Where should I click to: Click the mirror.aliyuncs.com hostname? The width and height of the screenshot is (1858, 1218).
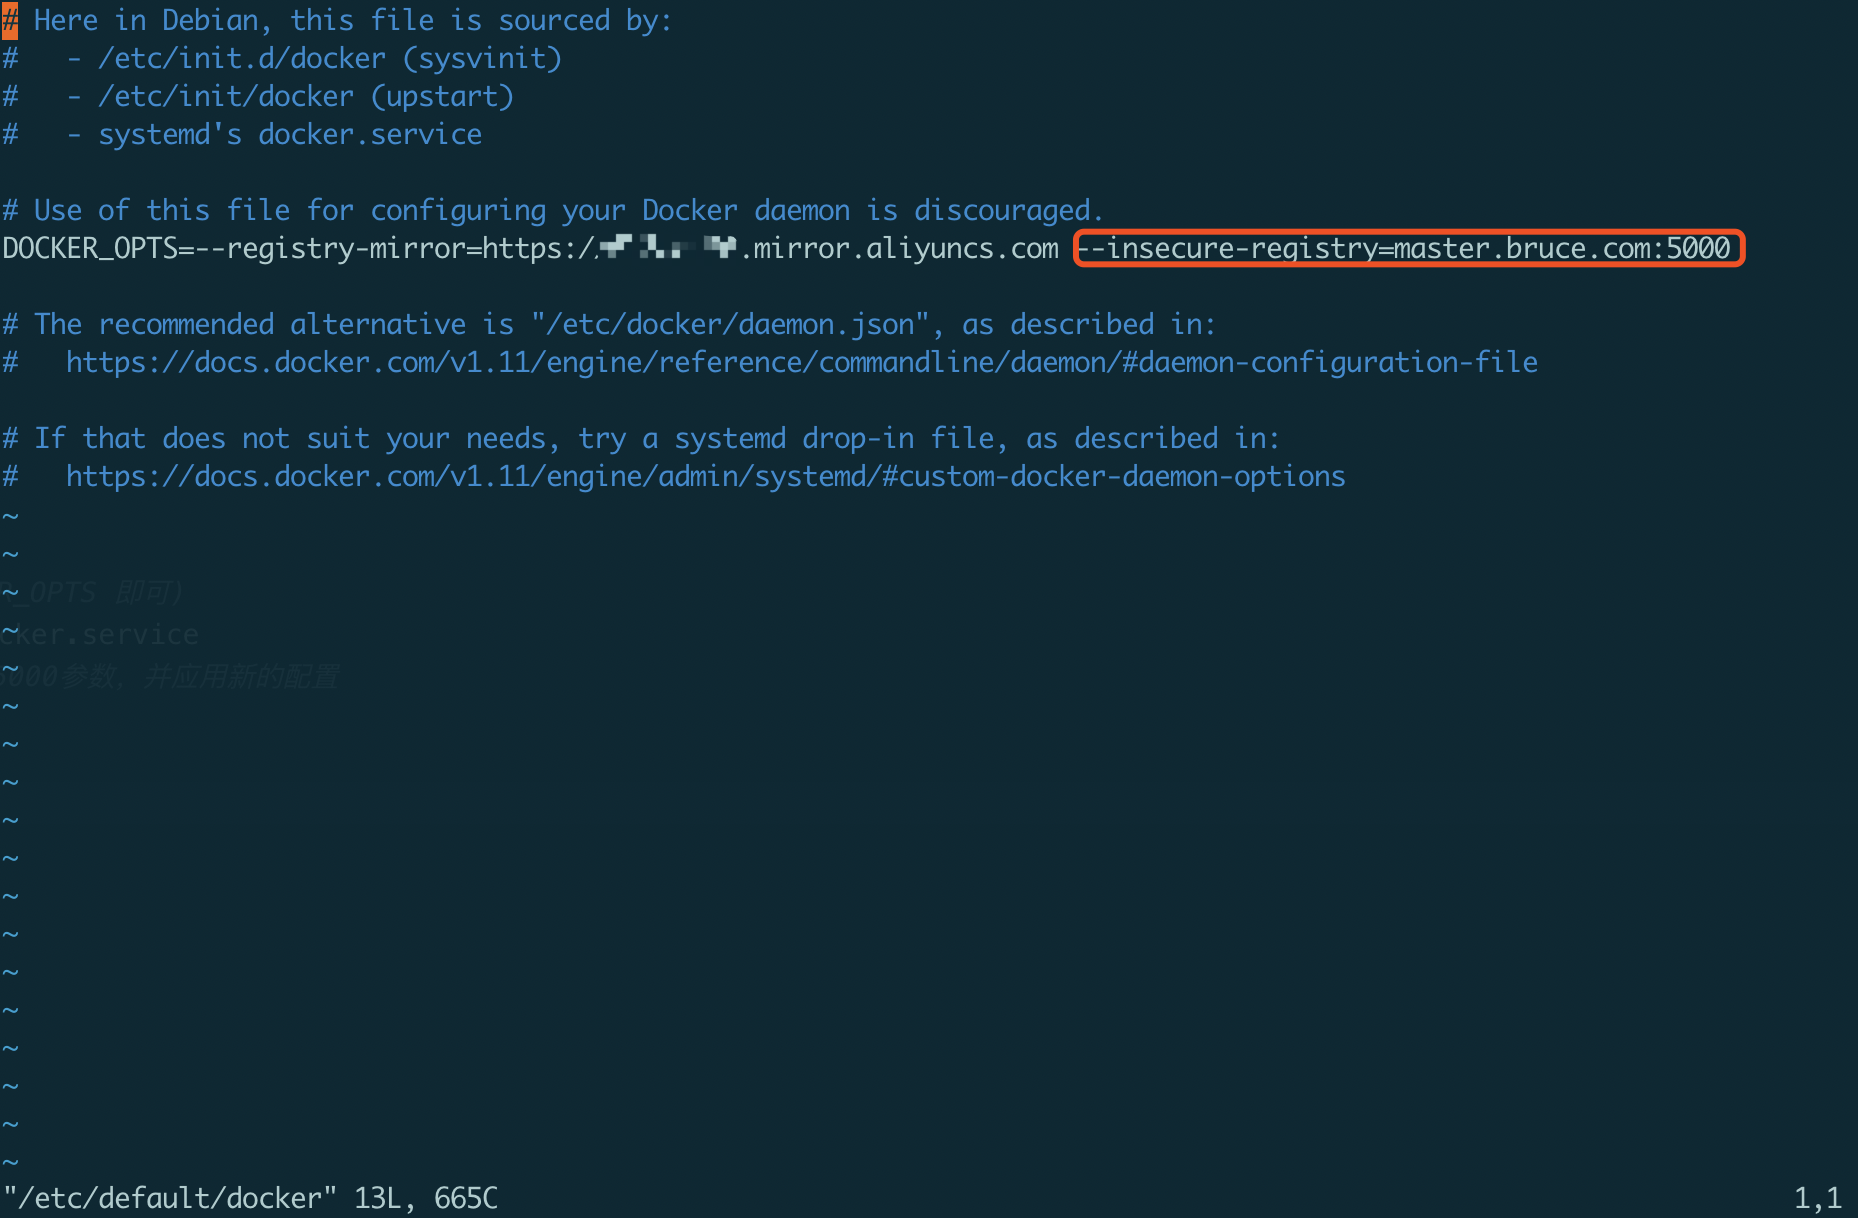point(905,249)
